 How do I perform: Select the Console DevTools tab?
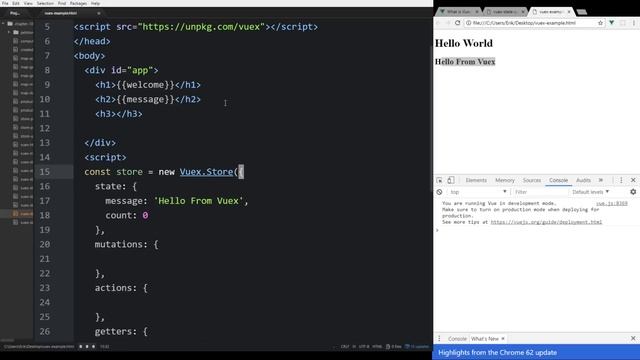[558, 180]
